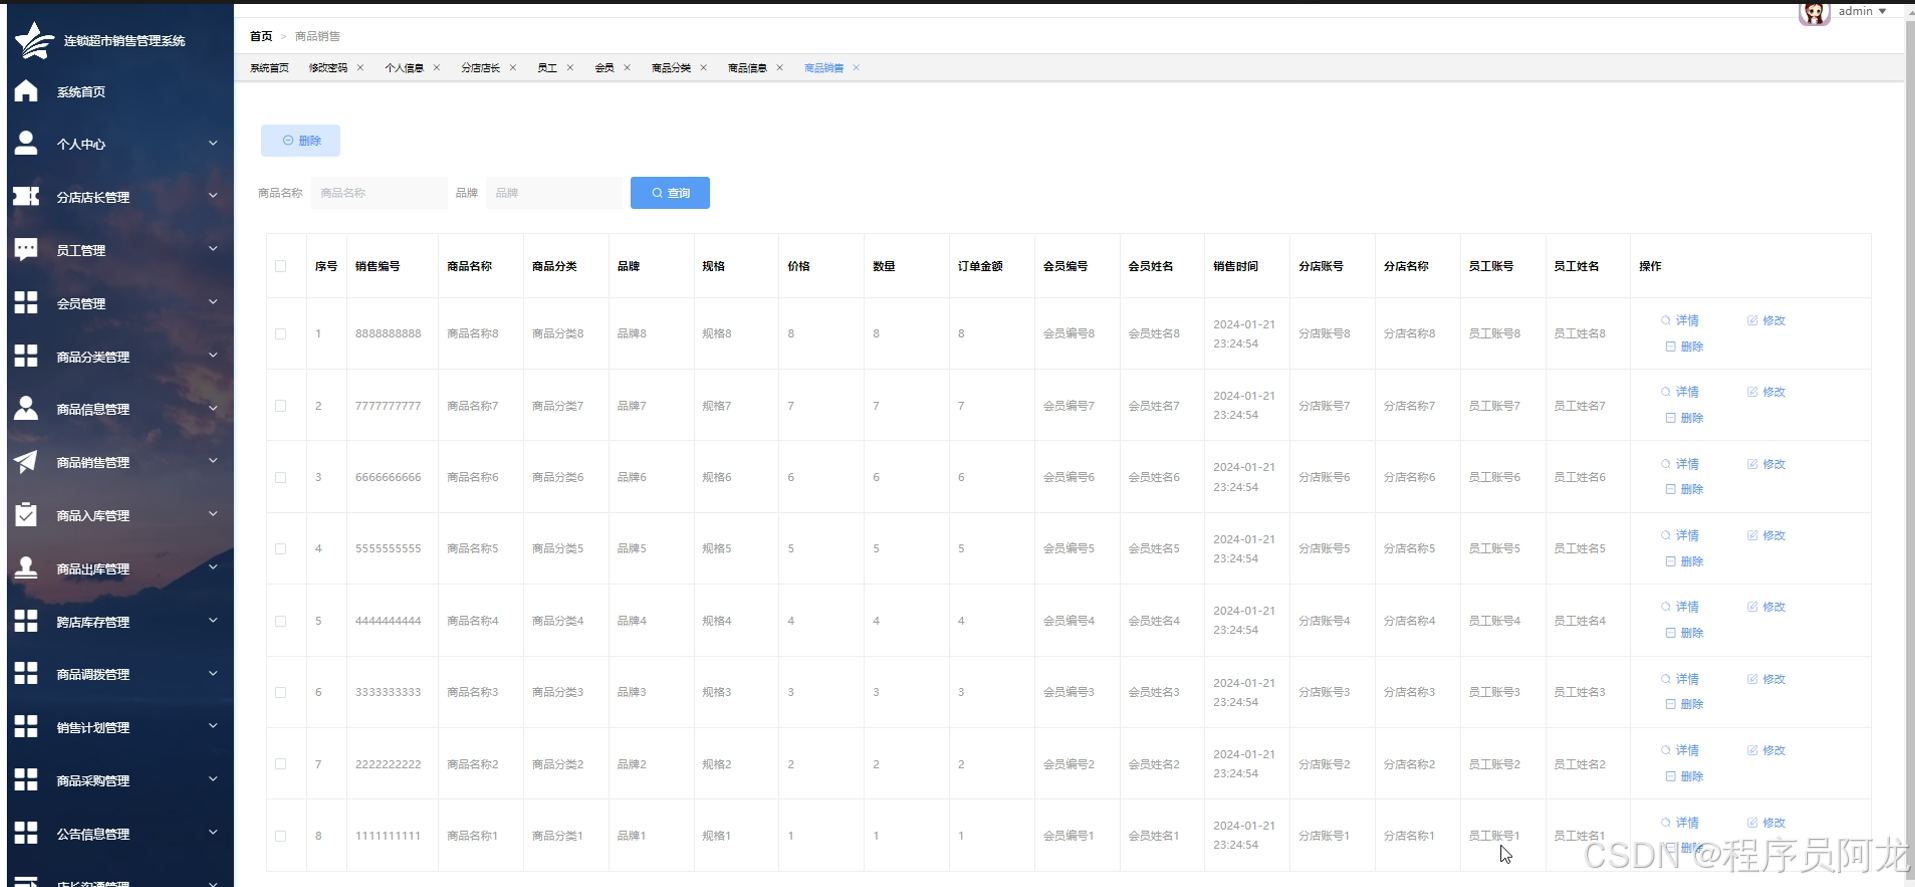Screen dimensions: 1915x887
Task: Check the row with 销售编号 8888888888
Action: [x=281, y=334]
